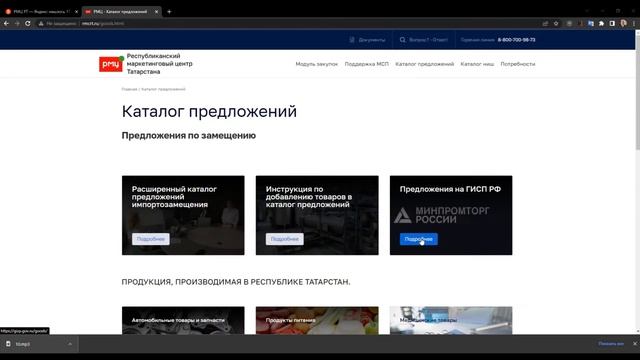Click Республиканский маркетинговый центр Татарстана title
The width and height of the screenshot is (640, 360).
(x=160, y=64)
